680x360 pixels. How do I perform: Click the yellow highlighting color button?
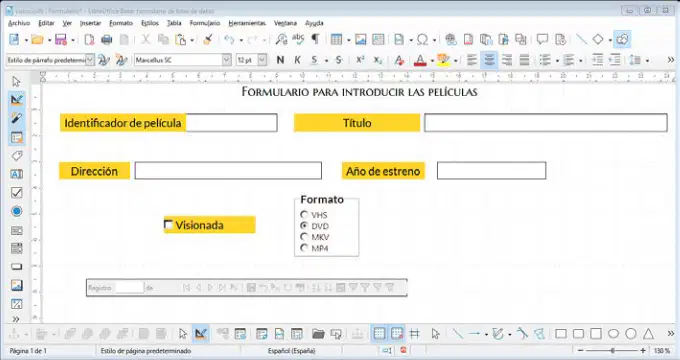(443, 60)
